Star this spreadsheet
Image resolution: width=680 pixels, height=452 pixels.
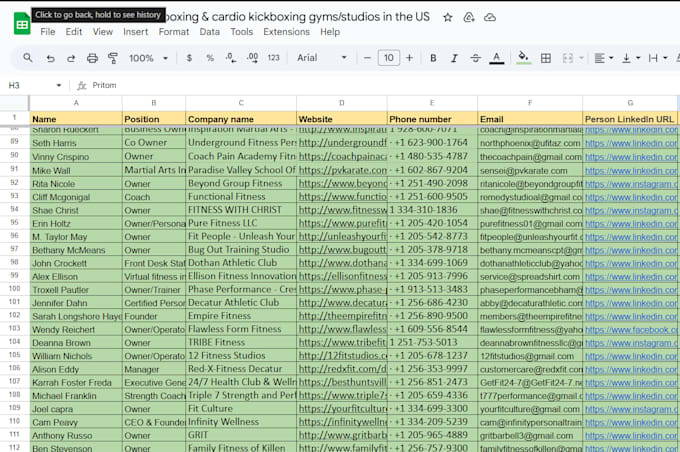click(x=448, y=17)
